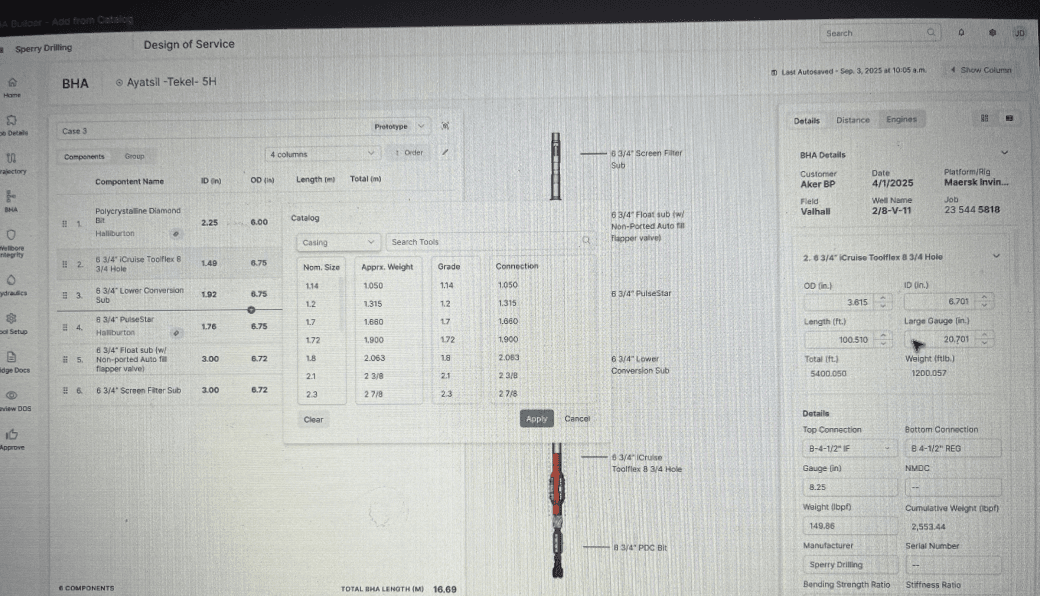Image resolution: width=1040 pixels, height=596 pixels.
Task: Click the OD (in.) stepper arrows
Action: (x=882, y=302)
